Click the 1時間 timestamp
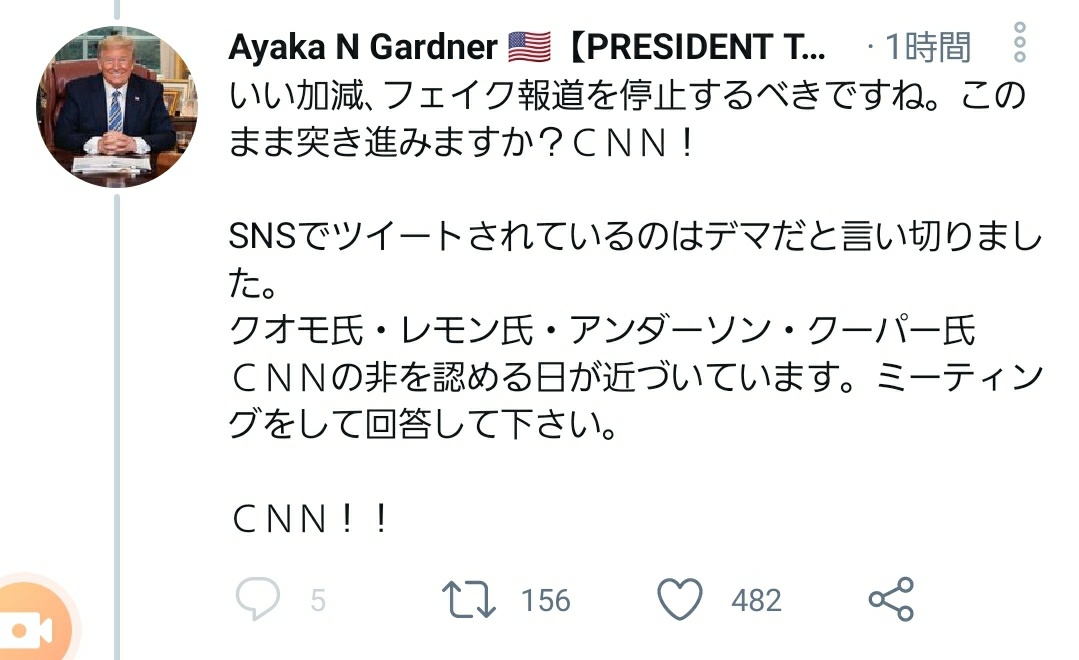This screenshot has height=660, width=1079. pos(926,46)
